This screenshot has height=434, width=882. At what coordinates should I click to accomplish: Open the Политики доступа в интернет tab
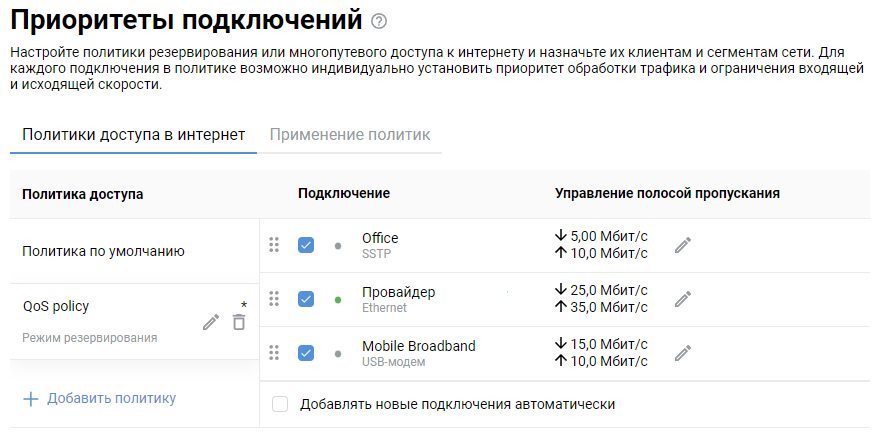coord(133,134)
